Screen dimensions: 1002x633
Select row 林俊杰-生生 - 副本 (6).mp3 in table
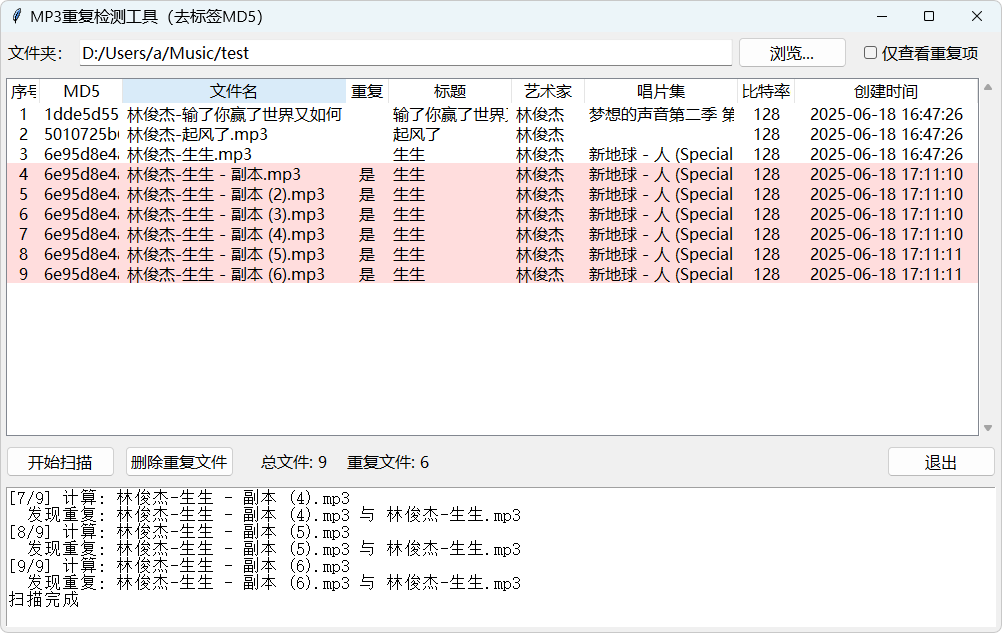tap(492, 274)
